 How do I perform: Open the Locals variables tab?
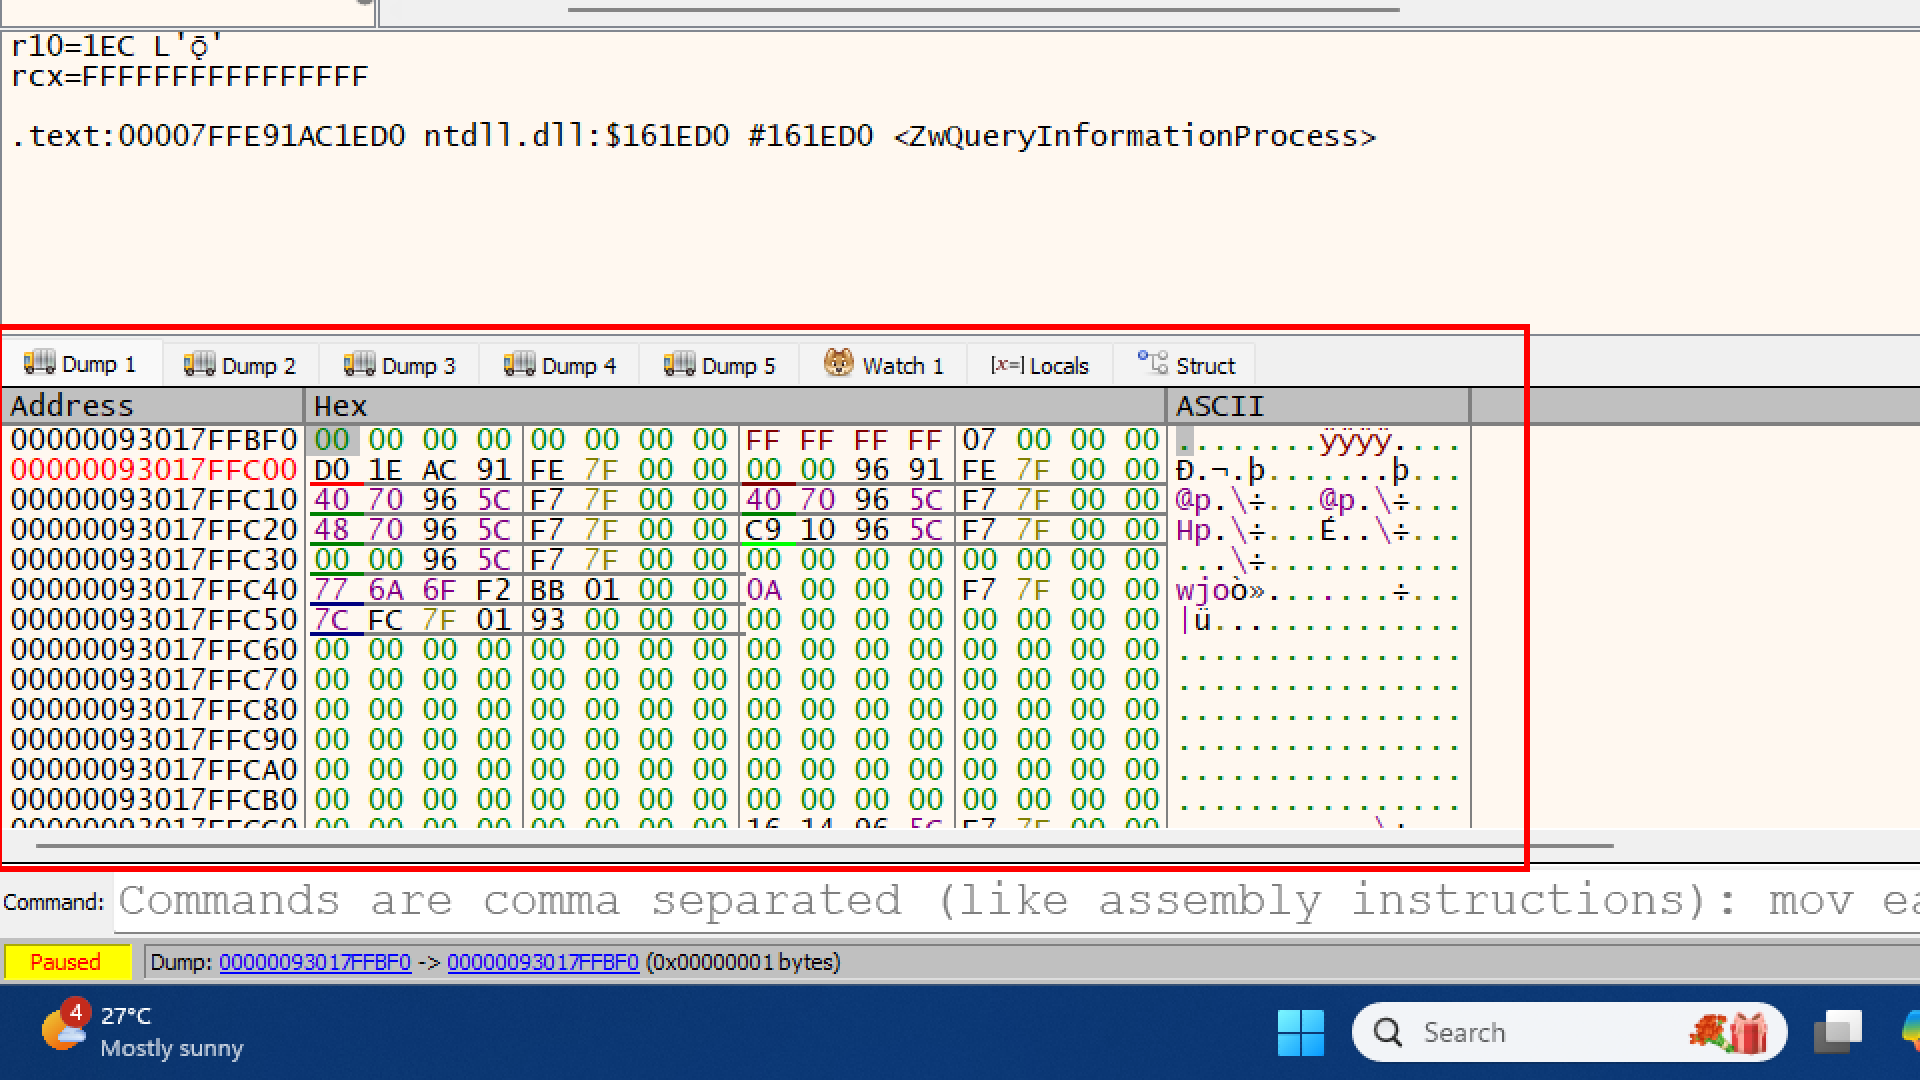[x=1040, y=365]
